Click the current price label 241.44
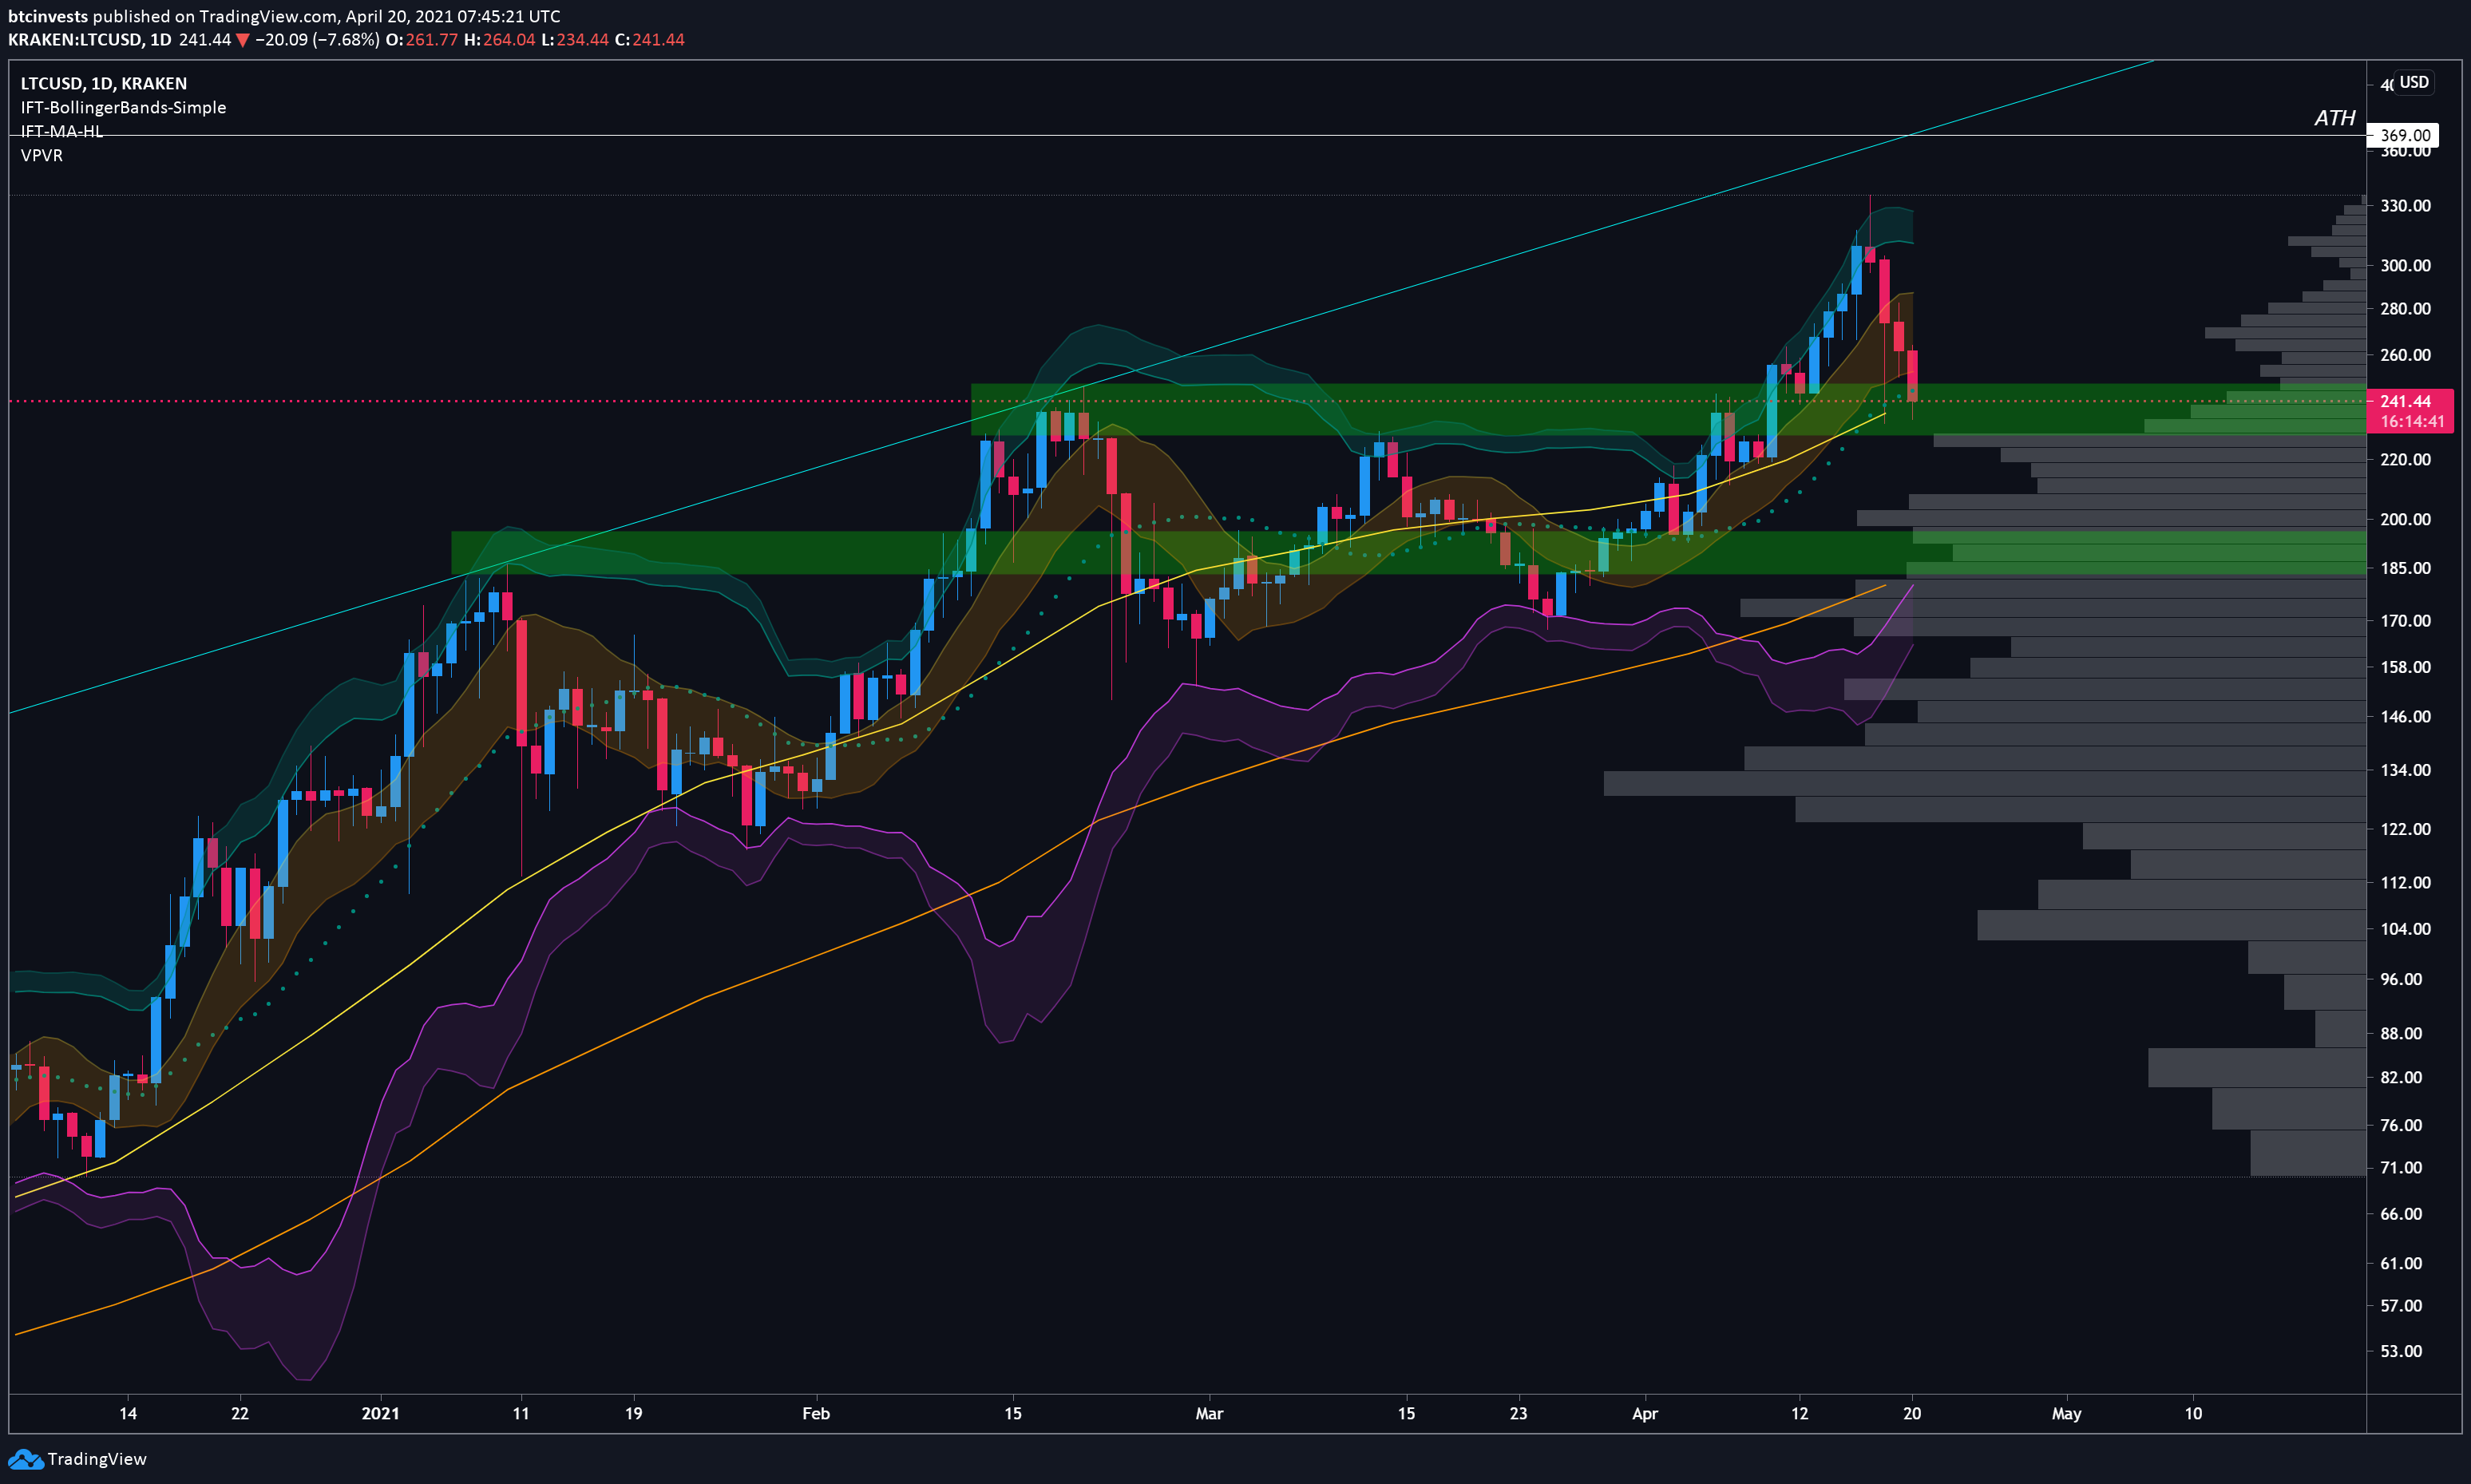 (2405, 401)
